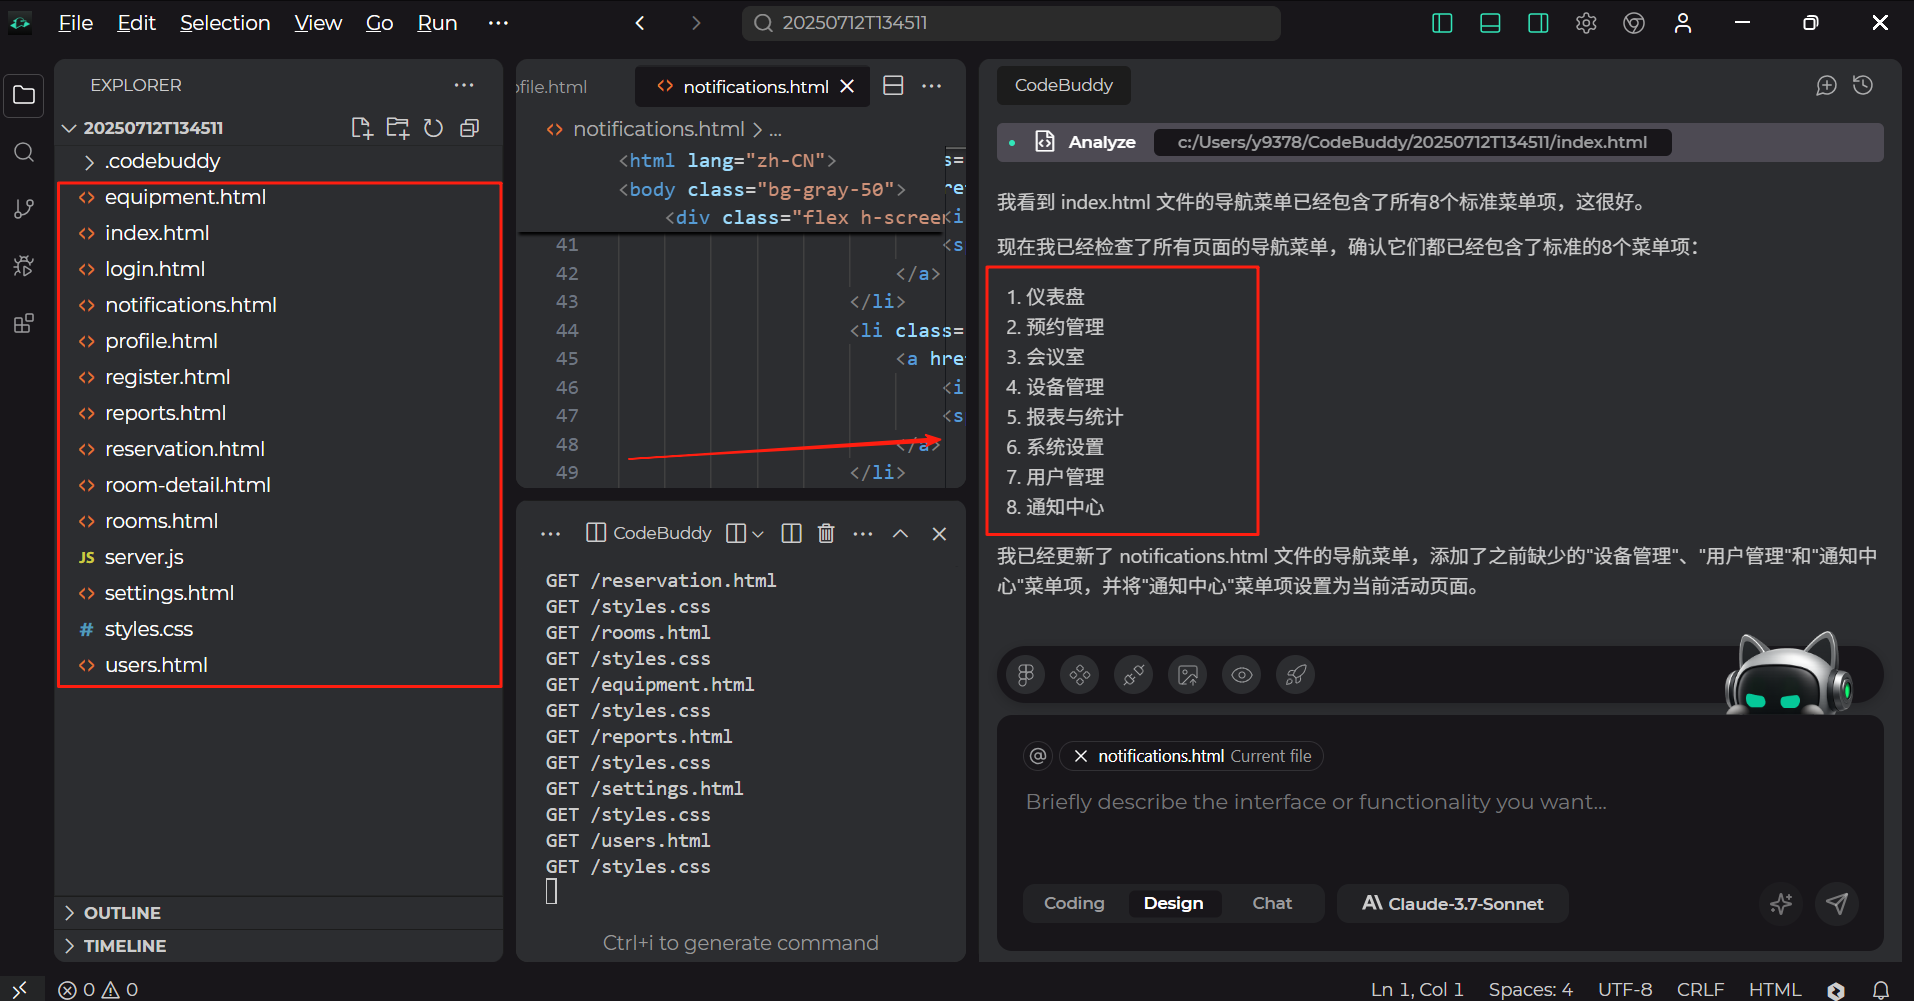1914x1001 pixels.
Task: Open editor more actions ellipsis
Action: pyautogui.click(x=932, y=86)
